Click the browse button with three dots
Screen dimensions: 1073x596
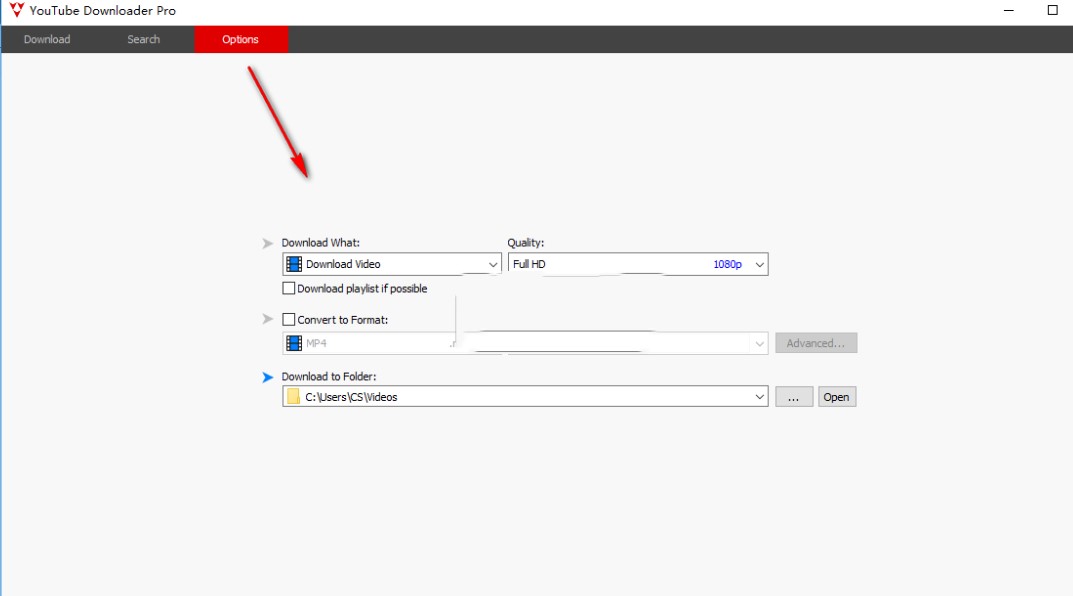click(794, 396)
